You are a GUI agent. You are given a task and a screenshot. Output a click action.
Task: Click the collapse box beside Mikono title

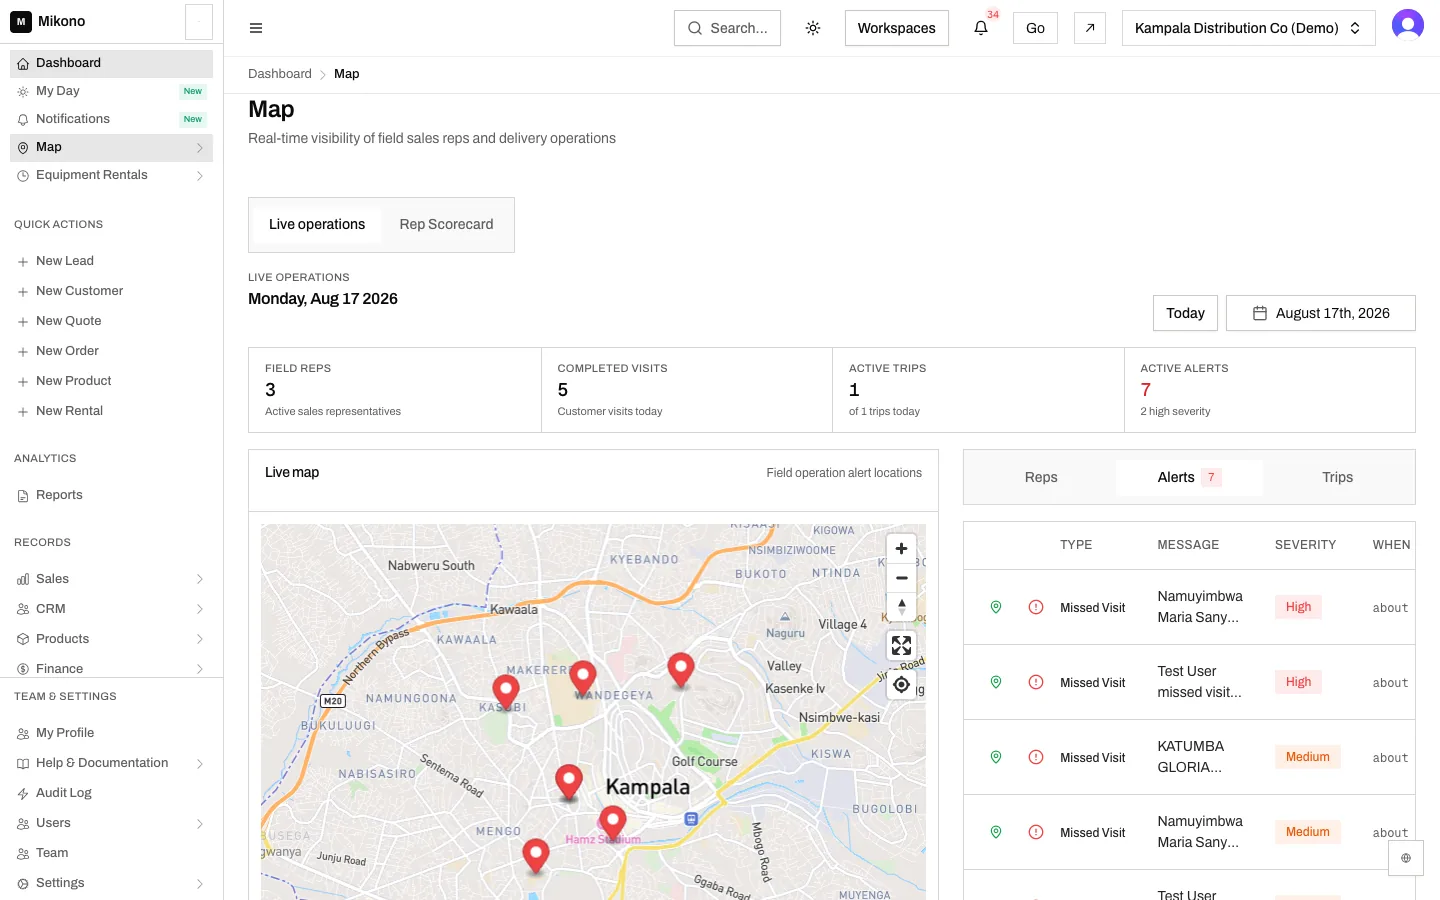pos(199,22)
